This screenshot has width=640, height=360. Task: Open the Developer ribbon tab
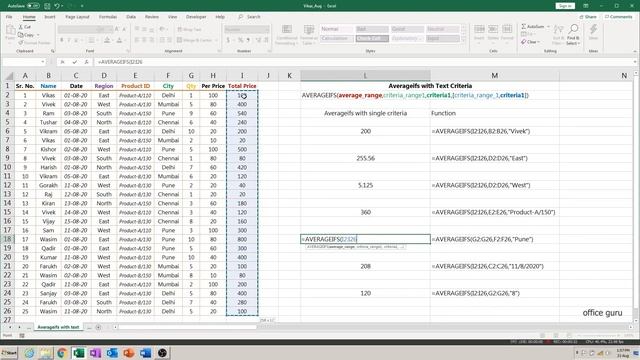click(x=196, y=17)
